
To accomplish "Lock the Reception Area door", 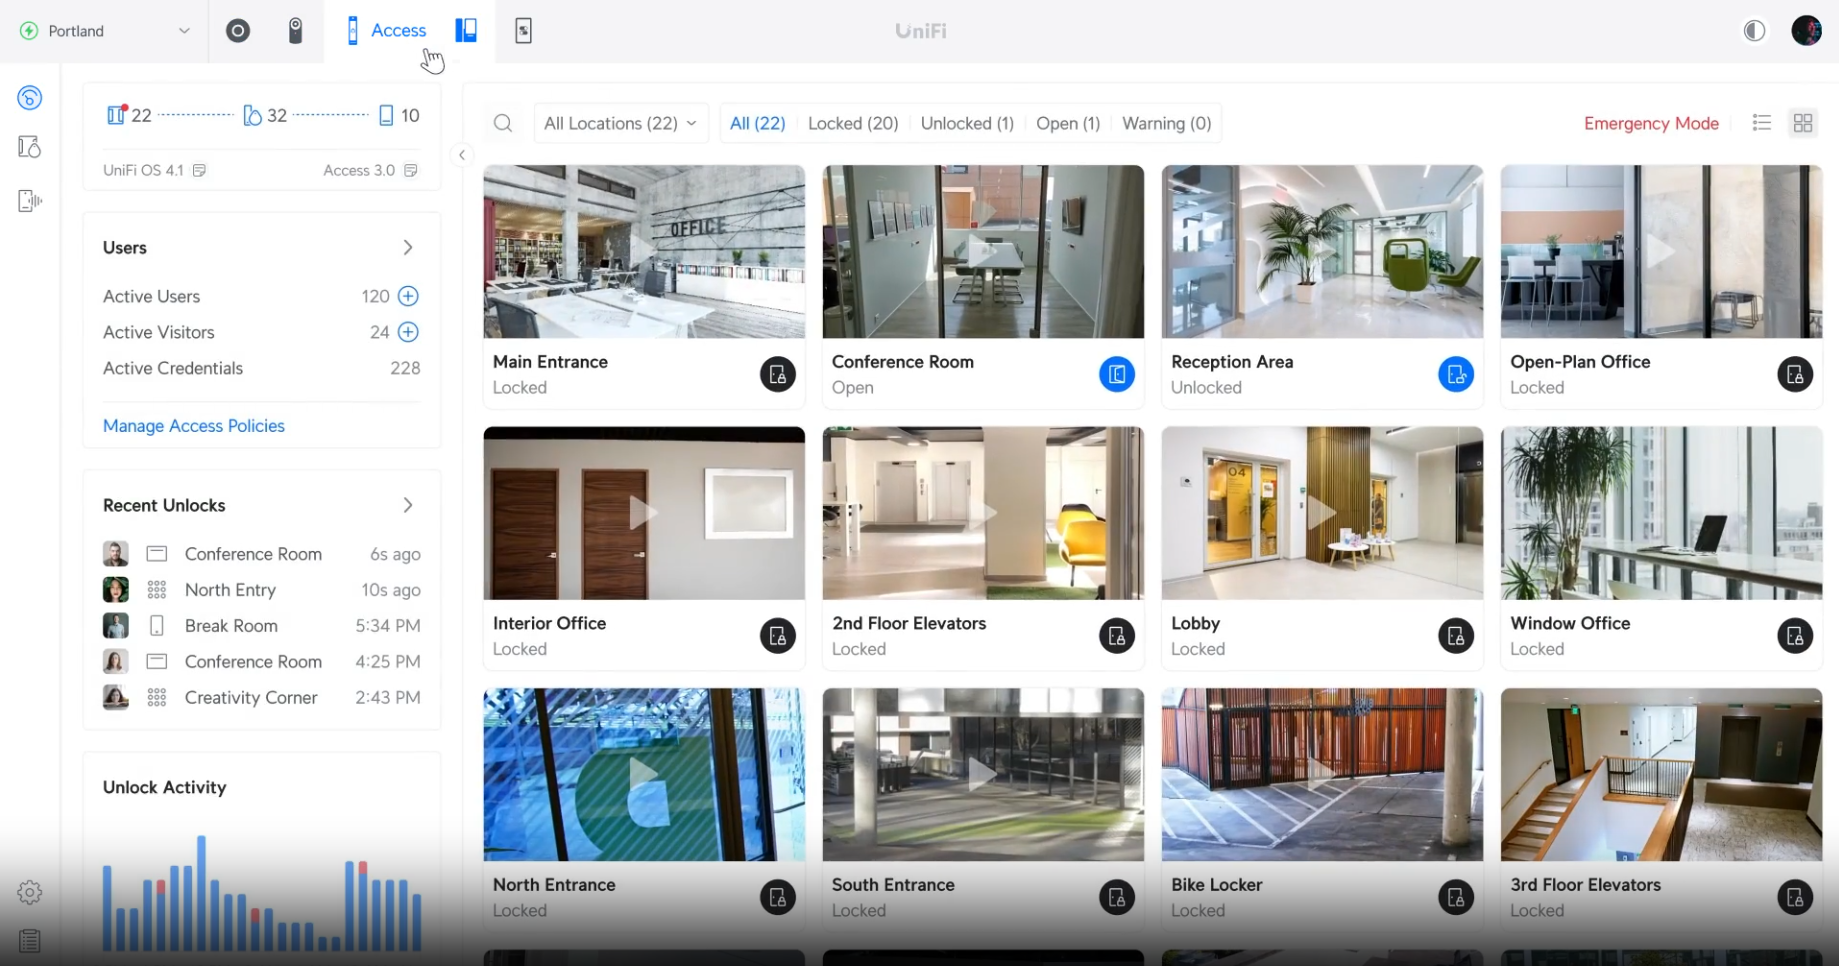I will point(1456,375).
